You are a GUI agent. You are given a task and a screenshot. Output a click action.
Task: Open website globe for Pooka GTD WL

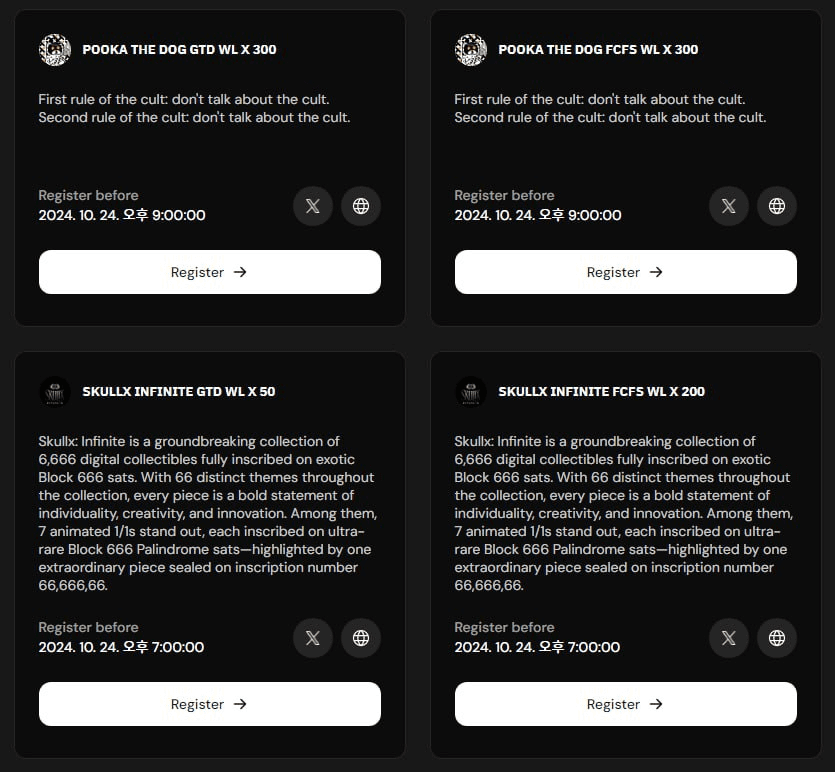(361, 206)
